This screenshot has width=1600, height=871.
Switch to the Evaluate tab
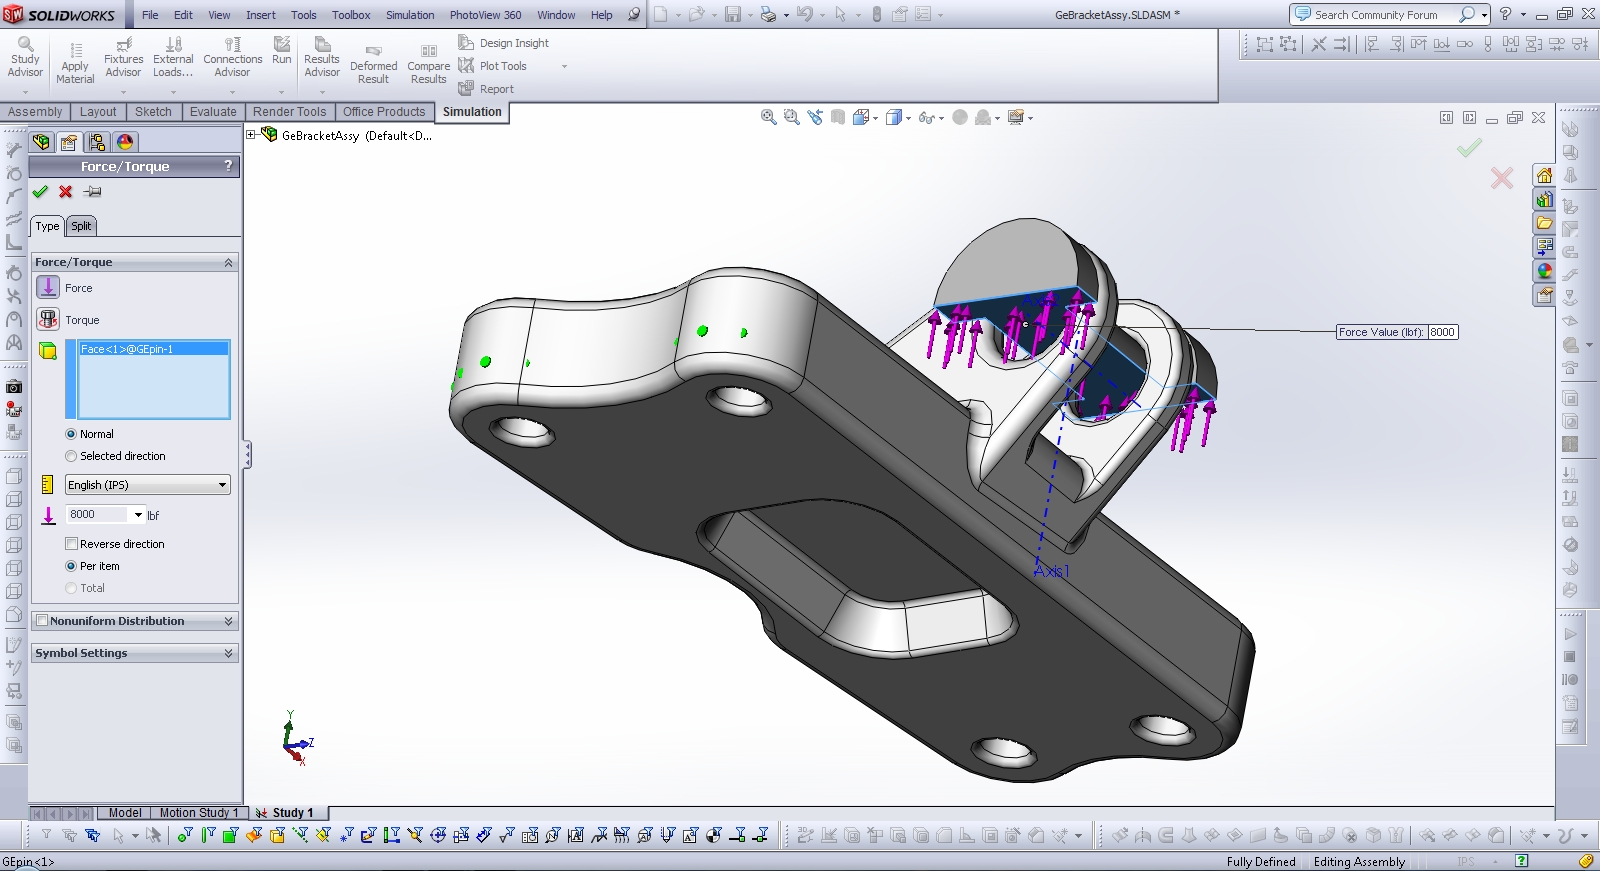[213, 112]
